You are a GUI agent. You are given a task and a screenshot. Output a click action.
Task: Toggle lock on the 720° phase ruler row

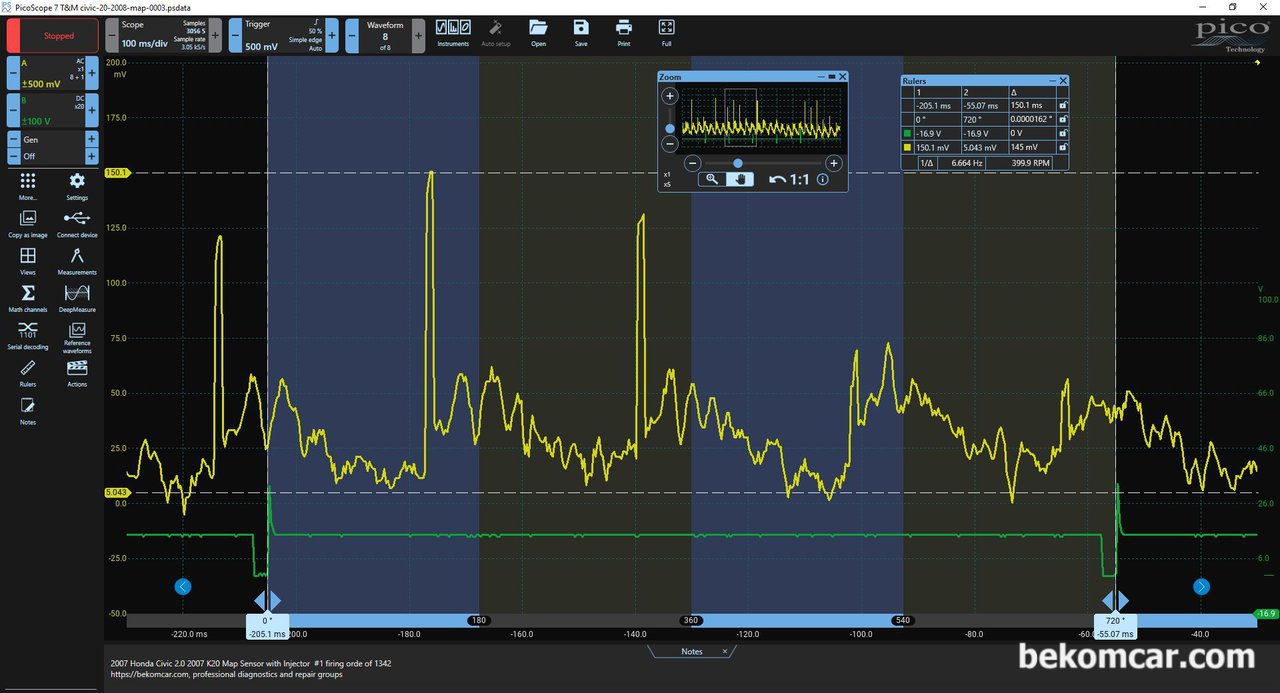[1062, 119]
